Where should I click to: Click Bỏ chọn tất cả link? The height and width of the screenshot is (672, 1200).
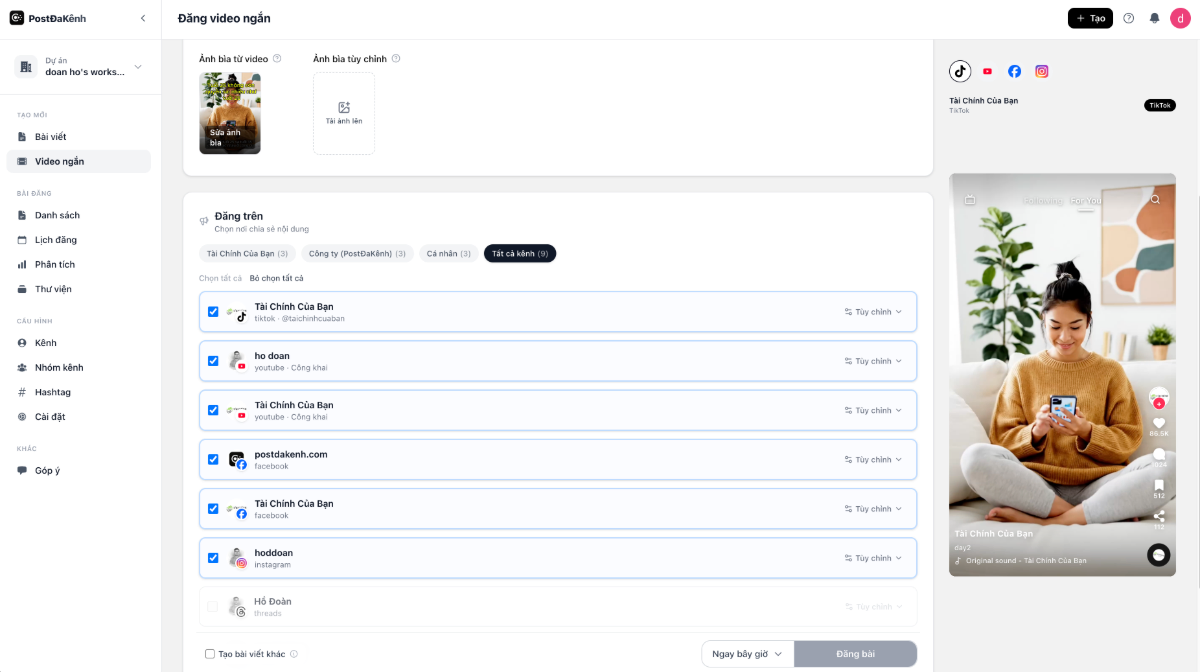pos(276,278)
